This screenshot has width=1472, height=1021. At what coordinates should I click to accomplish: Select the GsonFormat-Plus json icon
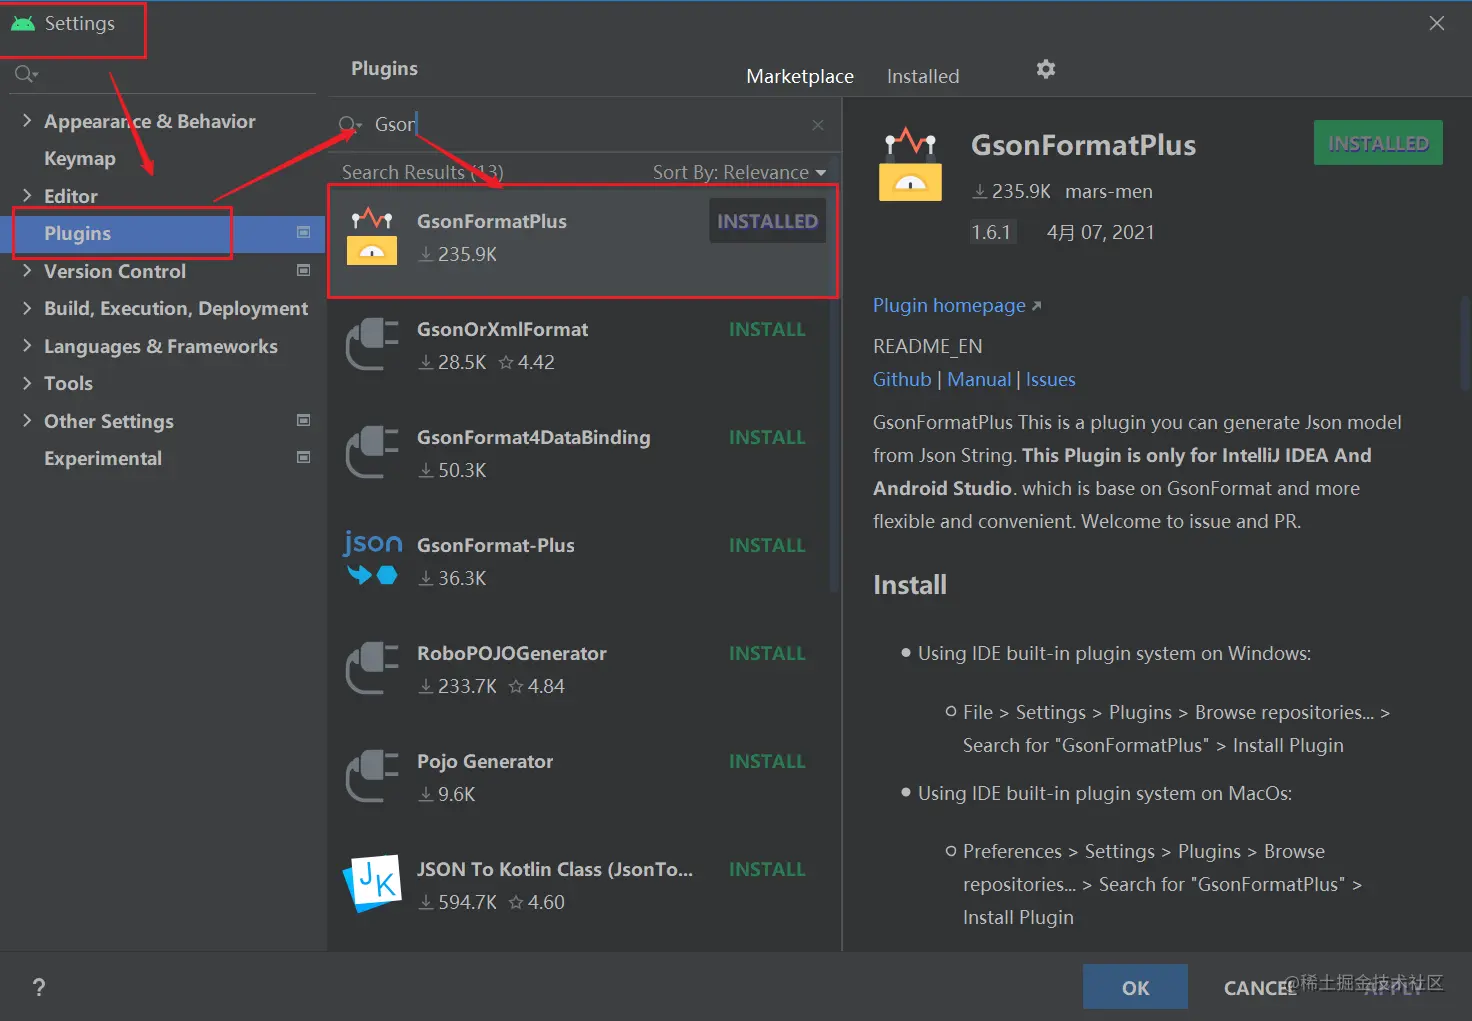pos(372,558)
